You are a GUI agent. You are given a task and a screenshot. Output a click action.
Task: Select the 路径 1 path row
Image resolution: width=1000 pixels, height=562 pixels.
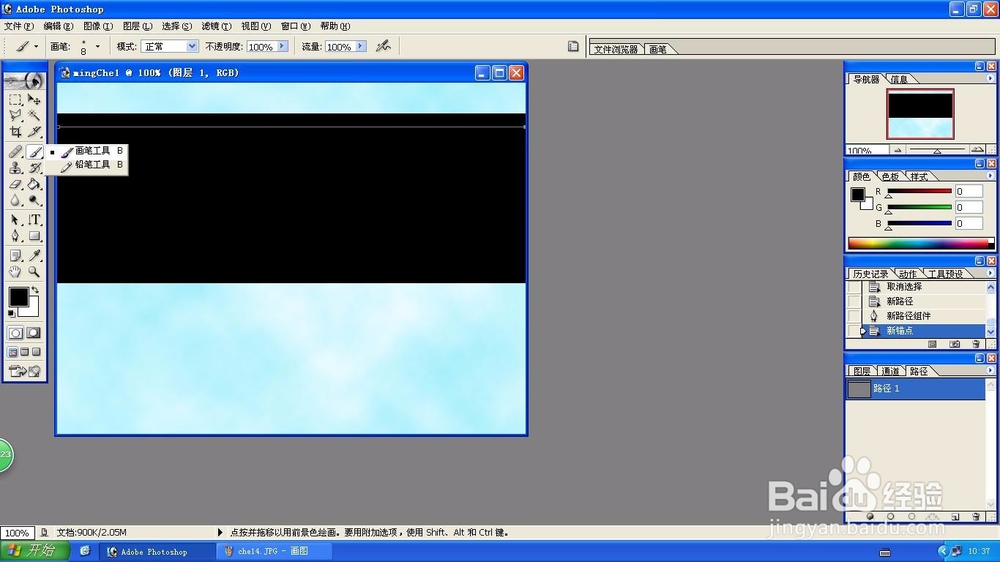pyautogui.click(x=915, y=388)
